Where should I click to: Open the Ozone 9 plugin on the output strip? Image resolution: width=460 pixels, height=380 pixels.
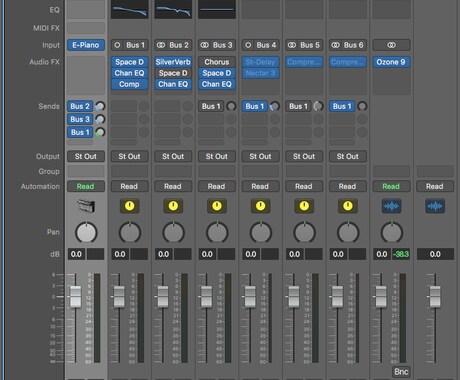tap(392, 62)
